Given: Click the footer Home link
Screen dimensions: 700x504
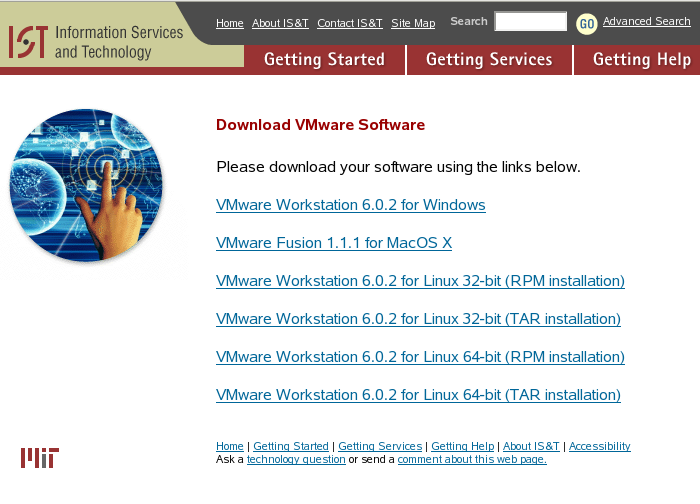Looking at the screenshot, I should (x=229, y=446).
